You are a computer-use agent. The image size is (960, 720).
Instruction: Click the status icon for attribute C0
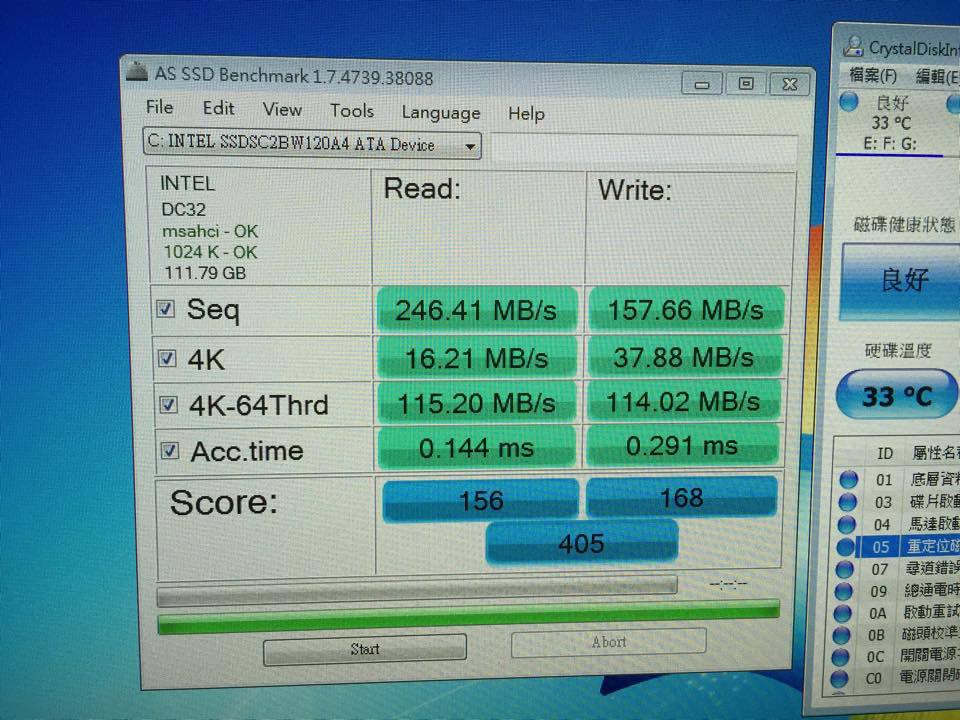tap(839, 678)
